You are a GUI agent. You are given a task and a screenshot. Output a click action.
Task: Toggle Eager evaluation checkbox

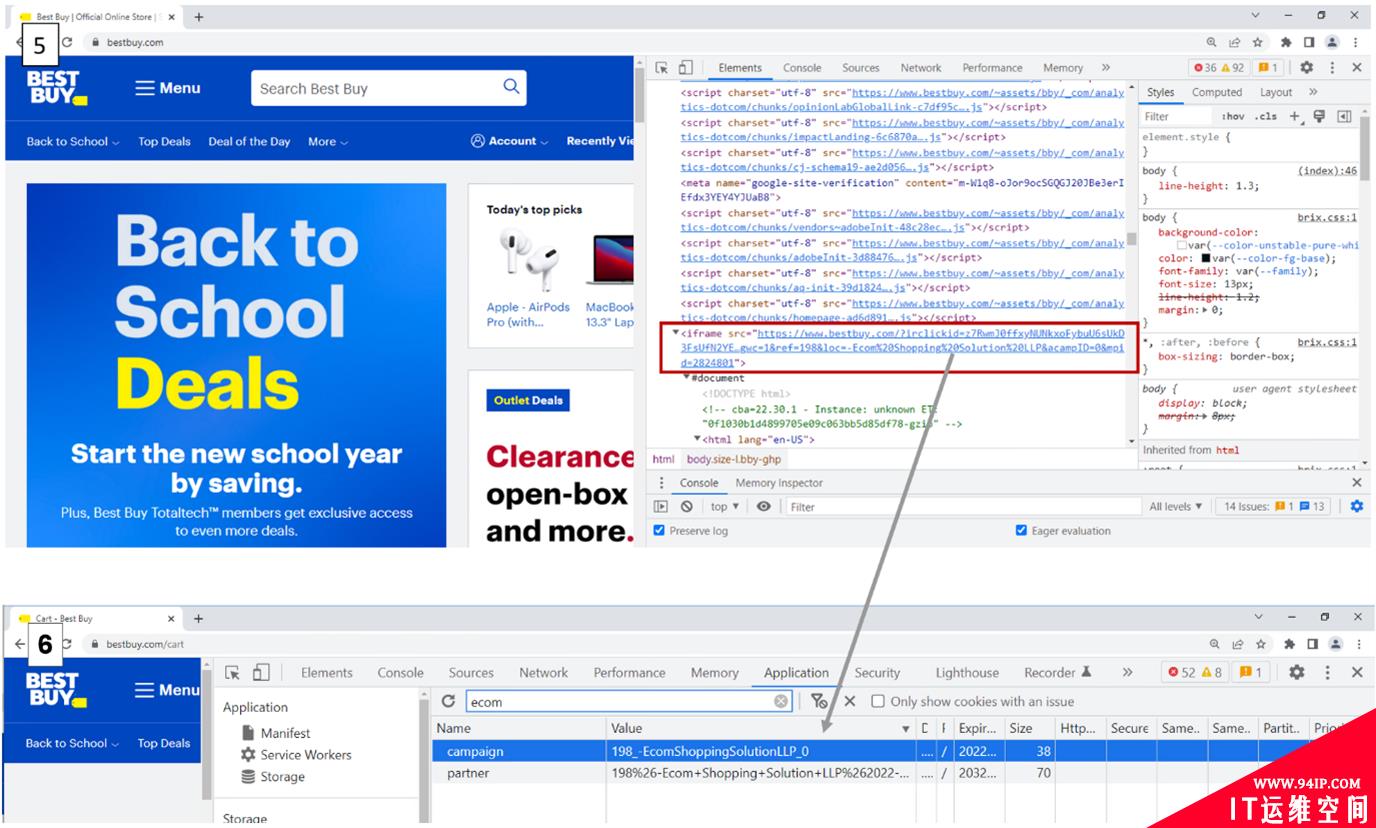(x=1021, y=531)
